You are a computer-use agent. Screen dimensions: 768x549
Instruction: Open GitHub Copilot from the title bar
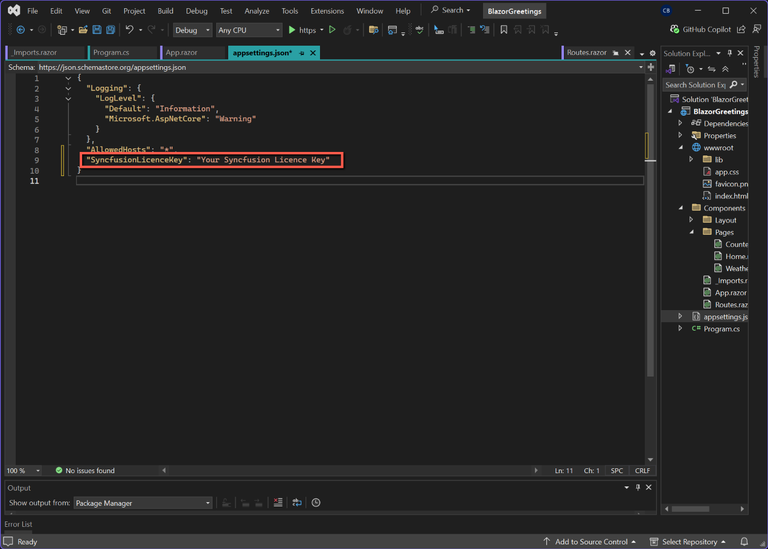pyautogui.click(x=700, y=30)
